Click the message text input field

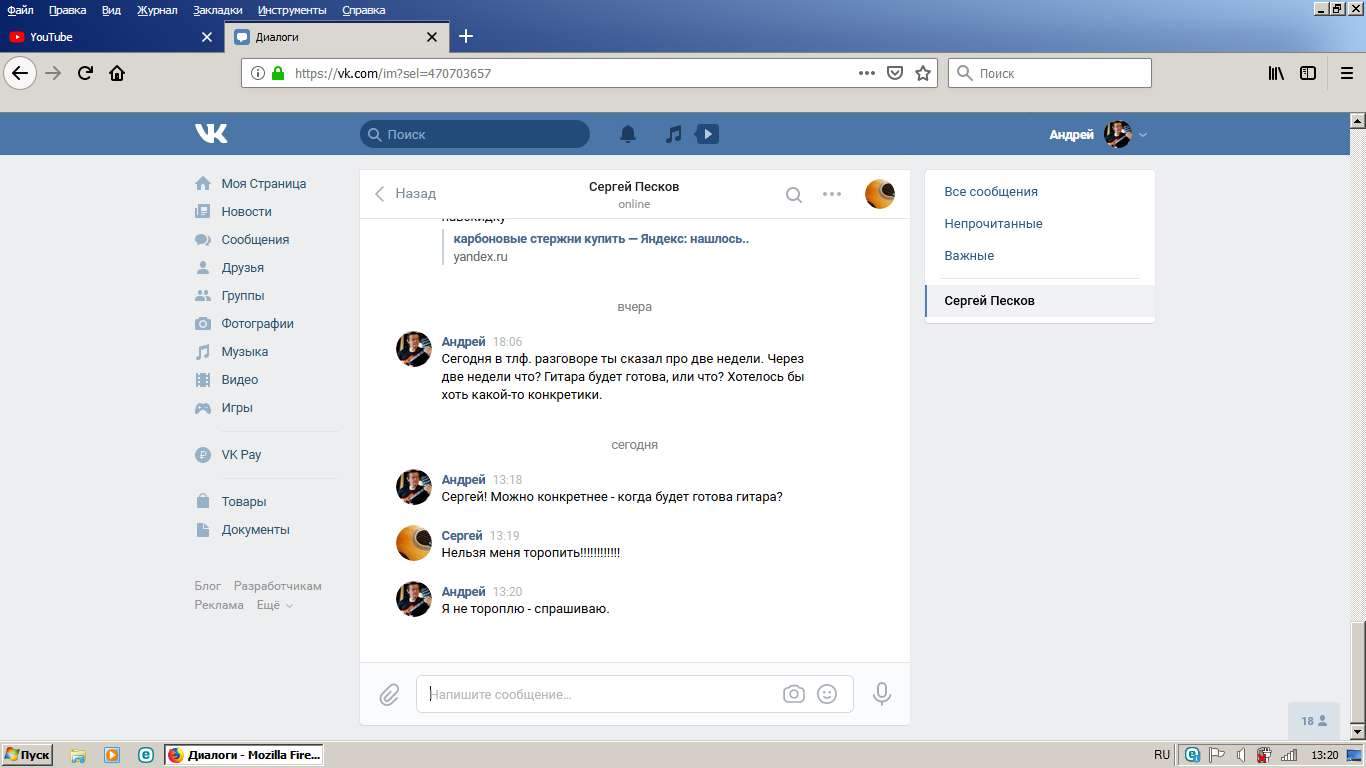[x=600, y=694]
